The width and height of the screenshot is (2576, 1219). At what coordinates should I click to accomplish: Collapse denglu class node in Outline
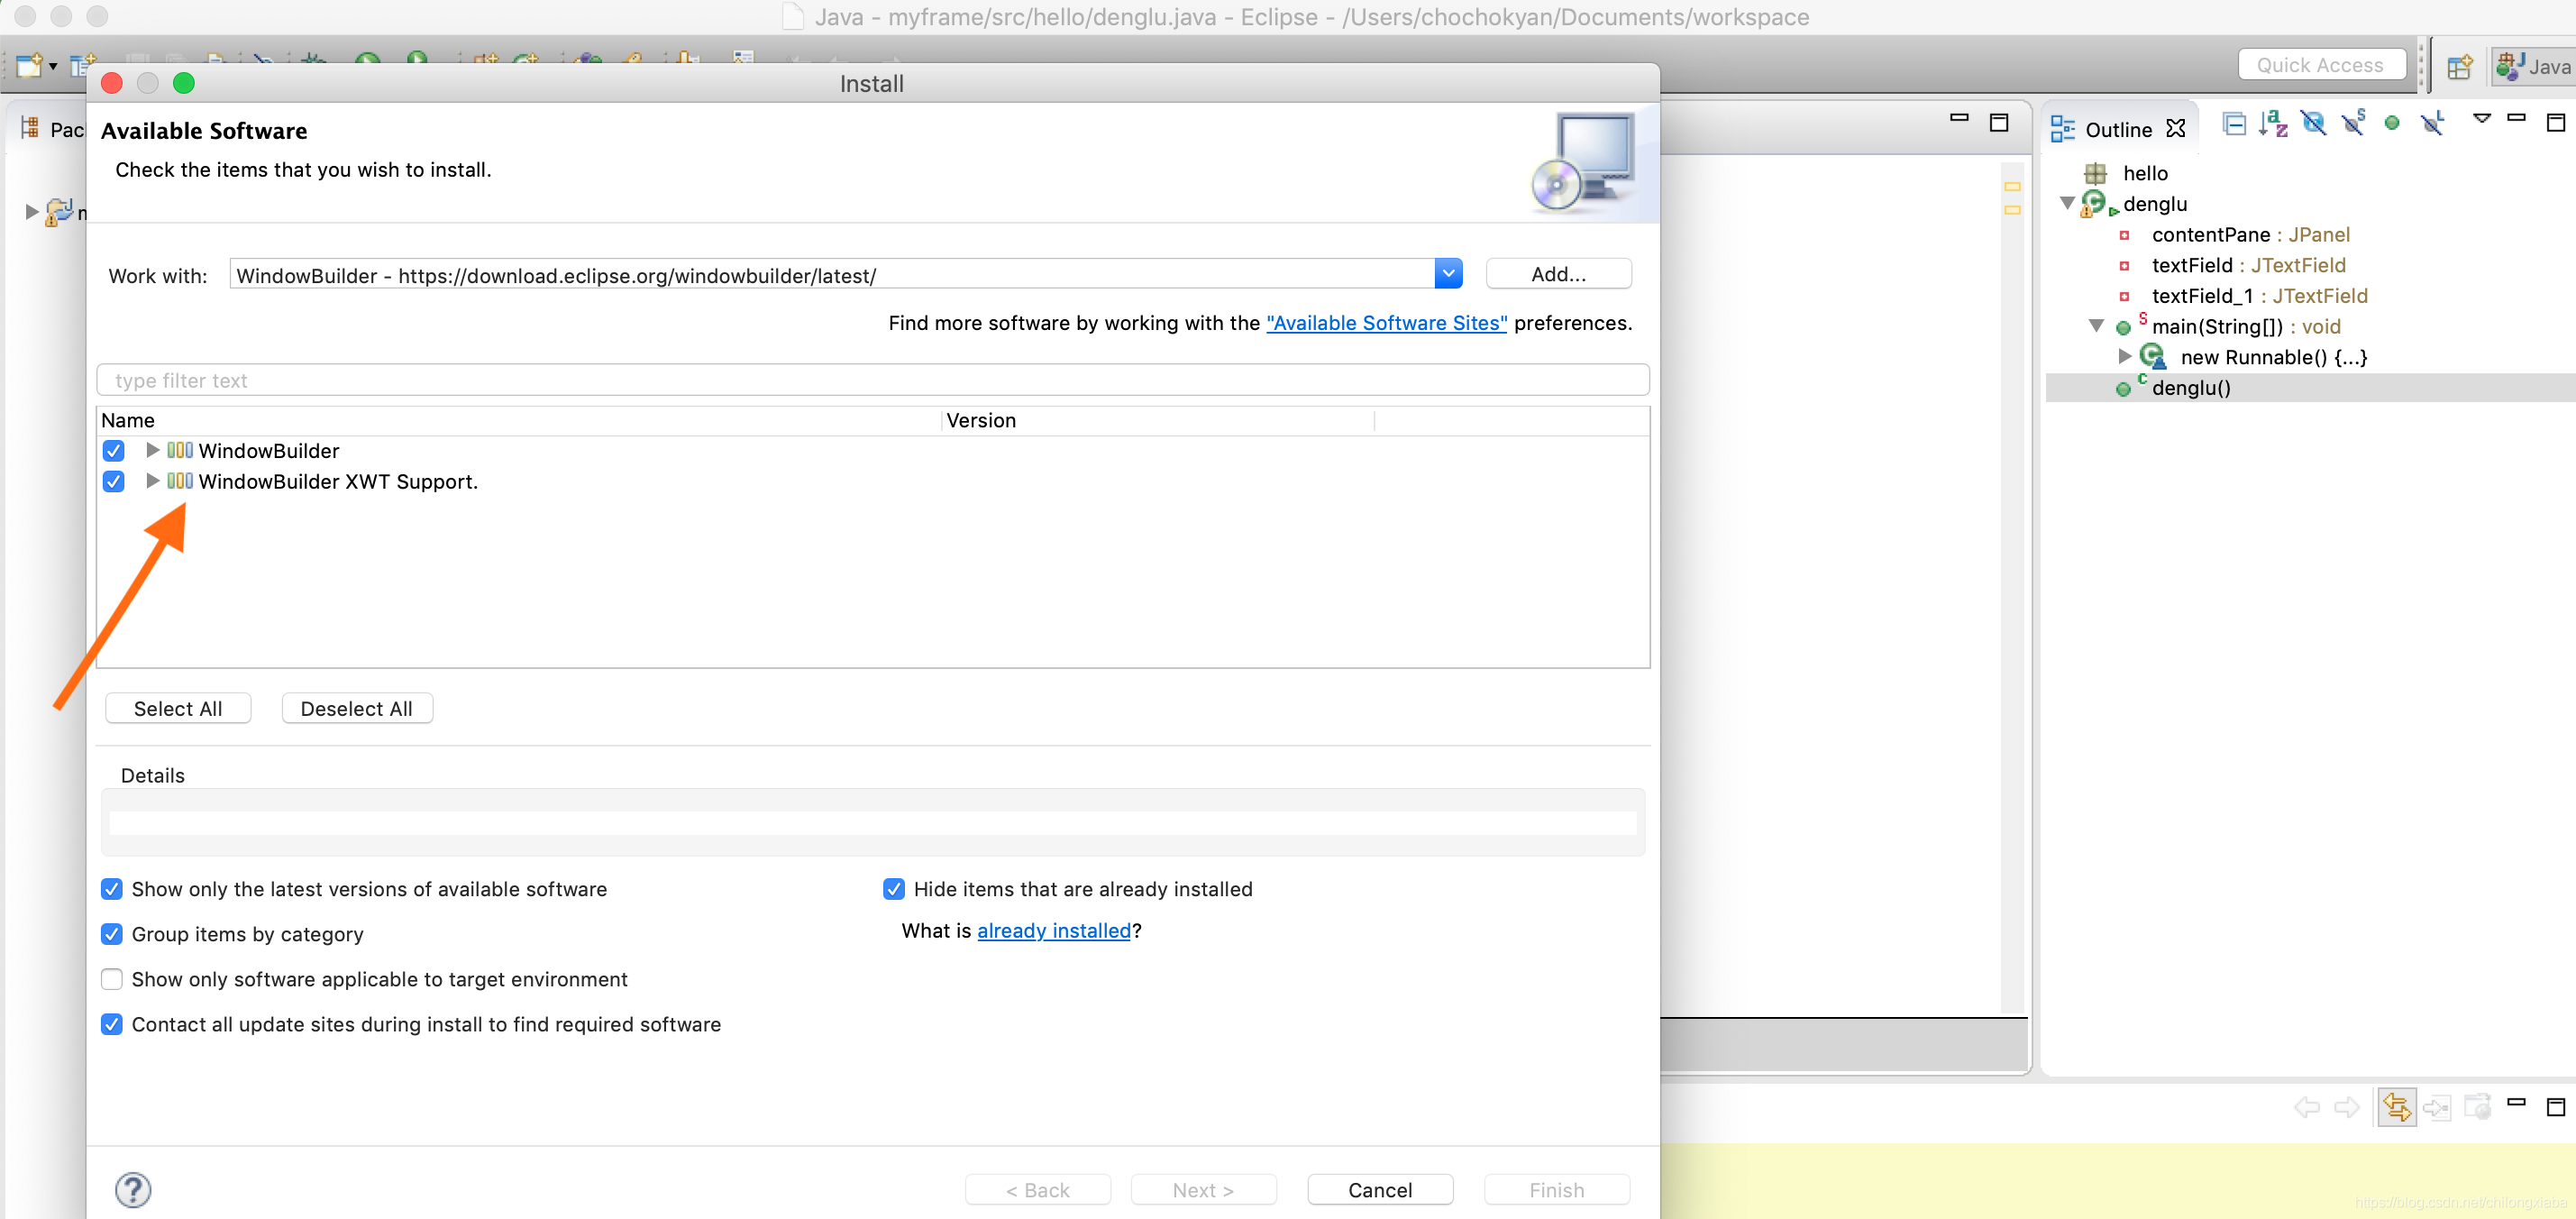[x=2066, y=203]
